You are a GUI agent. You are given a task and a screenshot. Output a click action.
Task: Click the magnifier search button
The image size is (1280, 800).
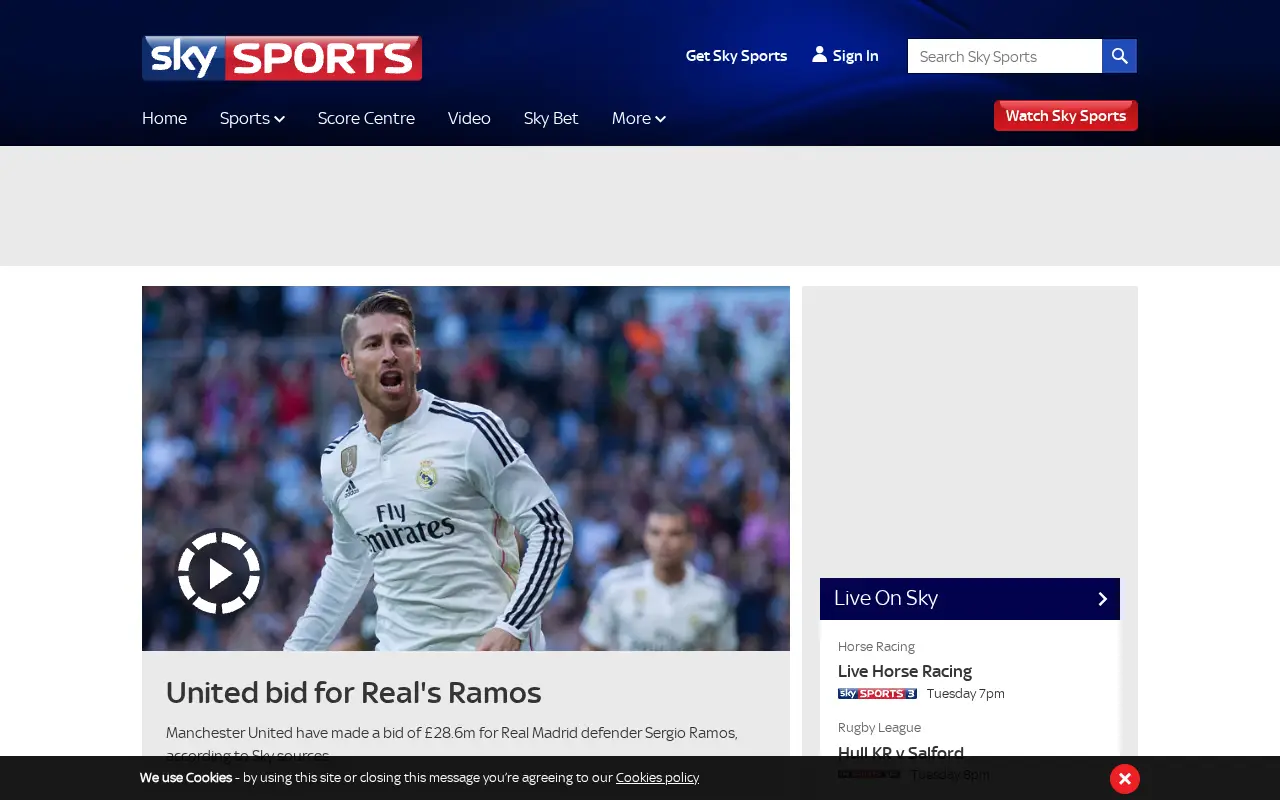point(1119,56)
